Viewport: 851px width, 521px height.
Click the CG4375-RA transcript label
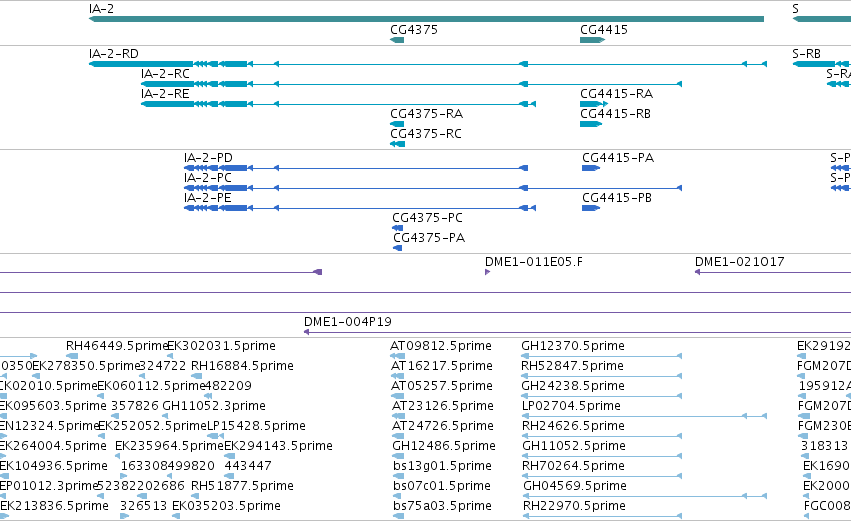coord(427,114)
